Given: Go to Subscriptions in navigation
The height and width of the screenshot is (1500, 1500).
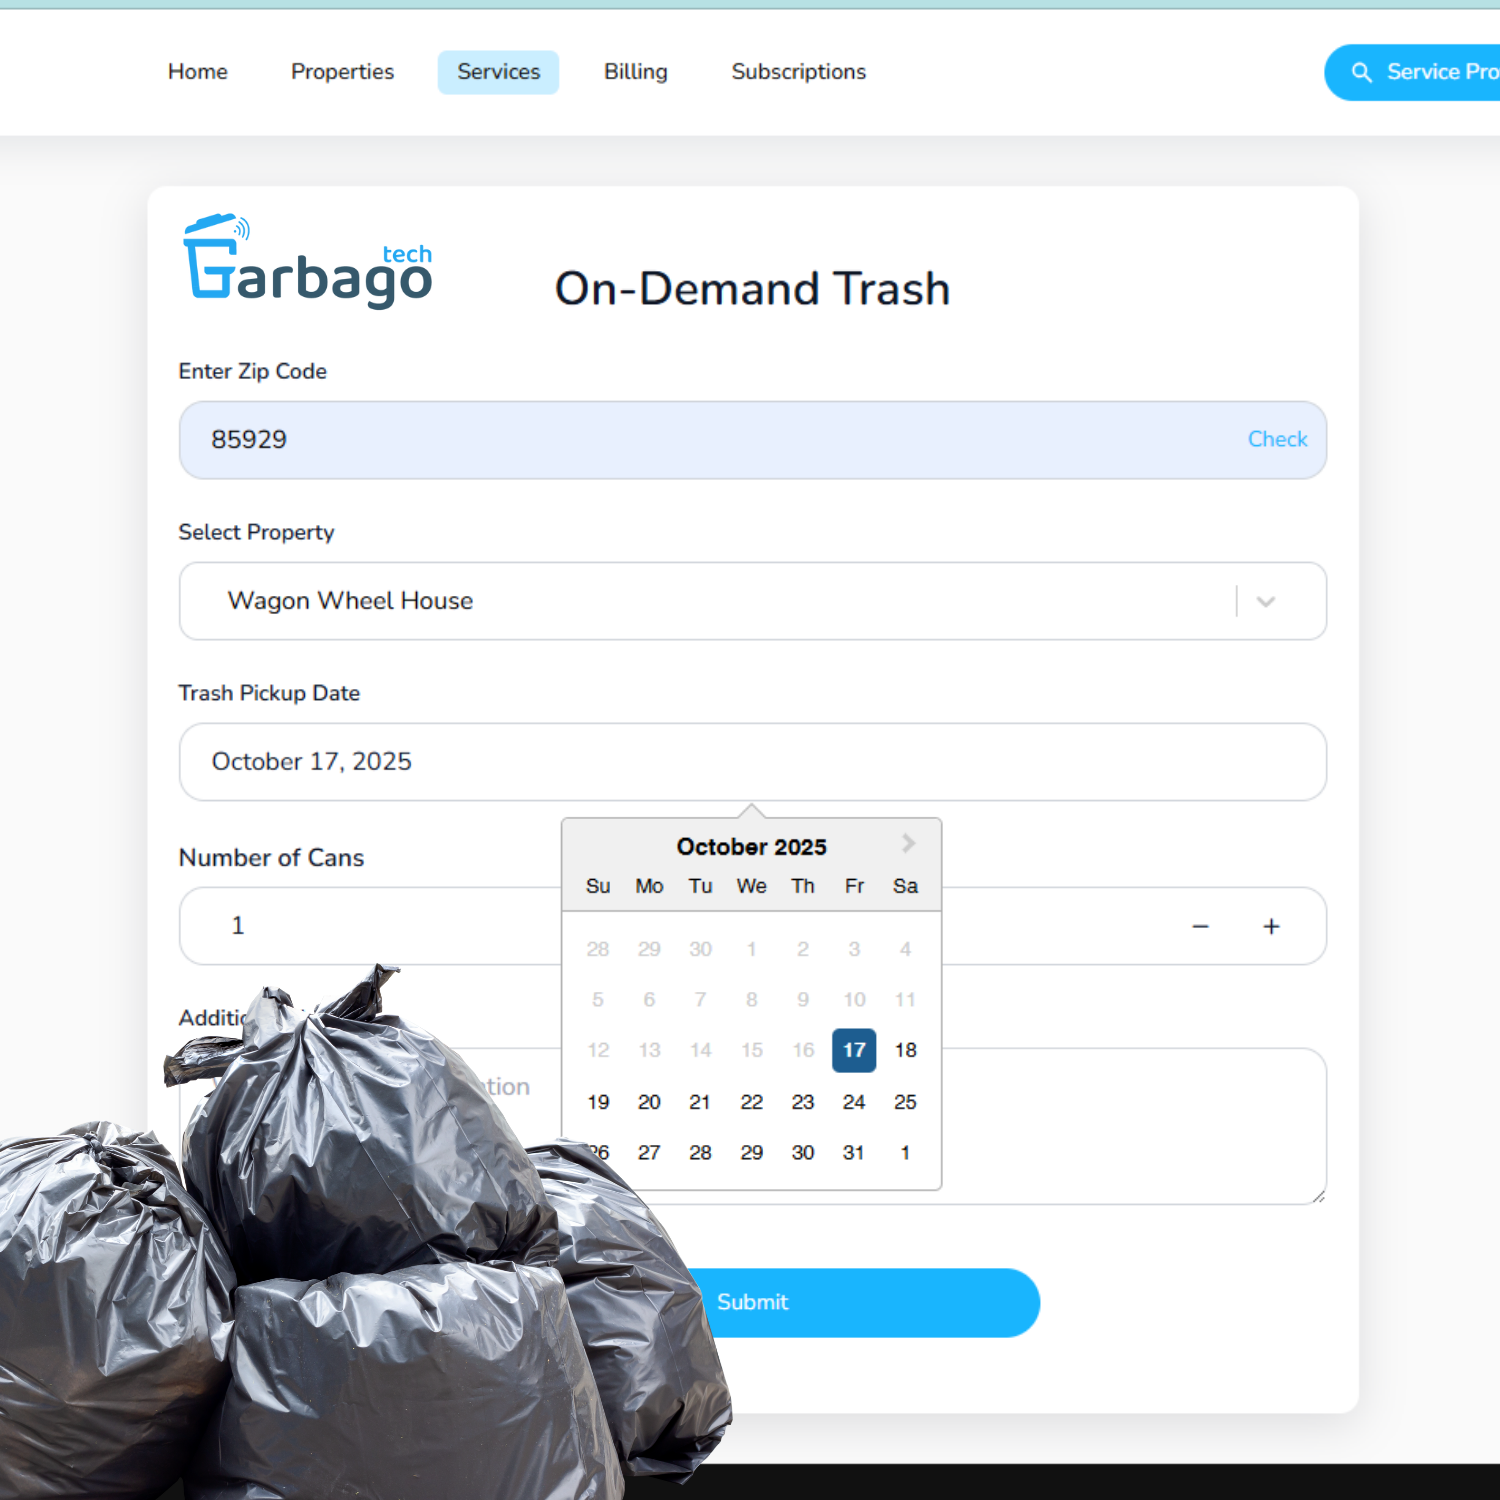Looking at the screenshot, I should [x=798, y=72].
